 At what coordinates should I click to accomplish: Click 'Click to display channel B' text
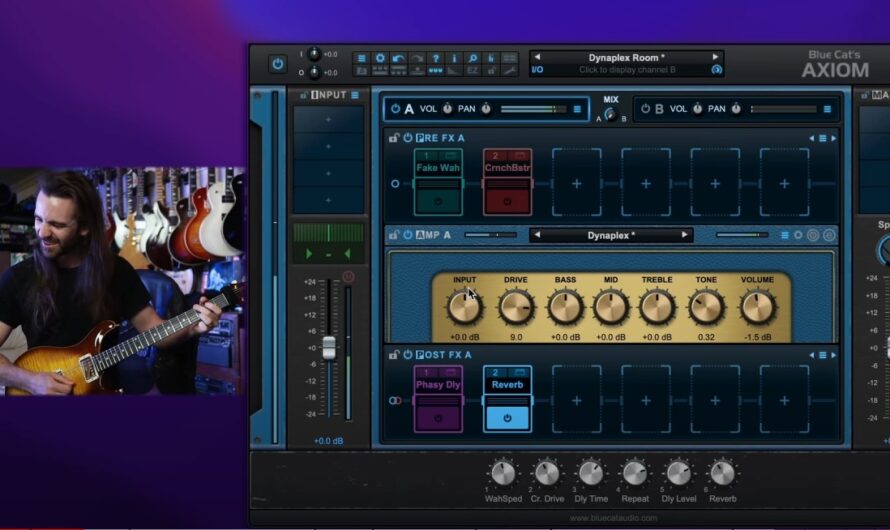pyautogui.click(x=627, y=70)
